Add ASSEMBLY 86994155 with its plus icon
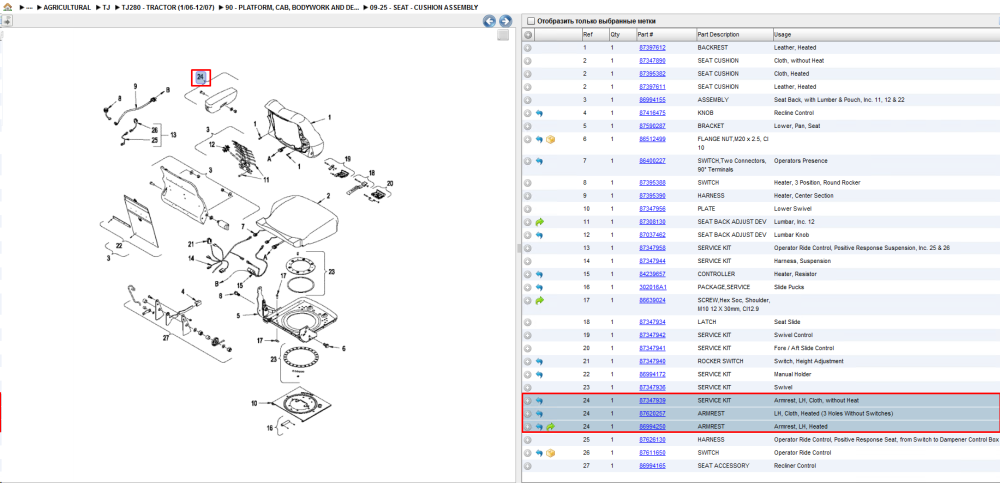This screenshot has width=1000, height=483. [x=528, y=100]
